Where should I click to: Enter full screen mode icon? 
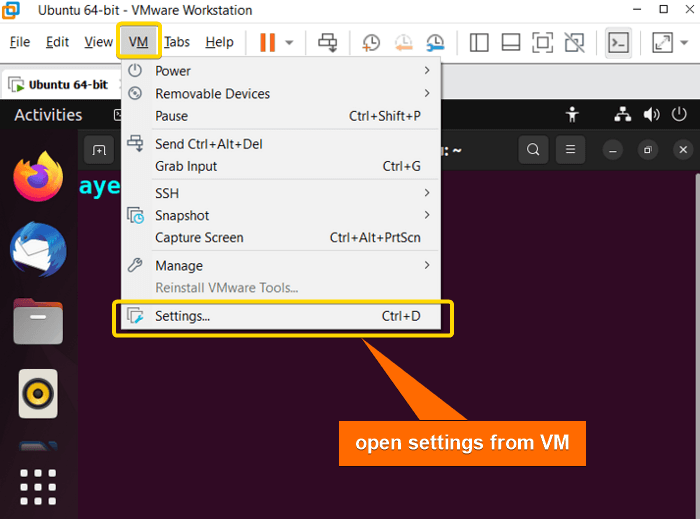pos(542,43)
